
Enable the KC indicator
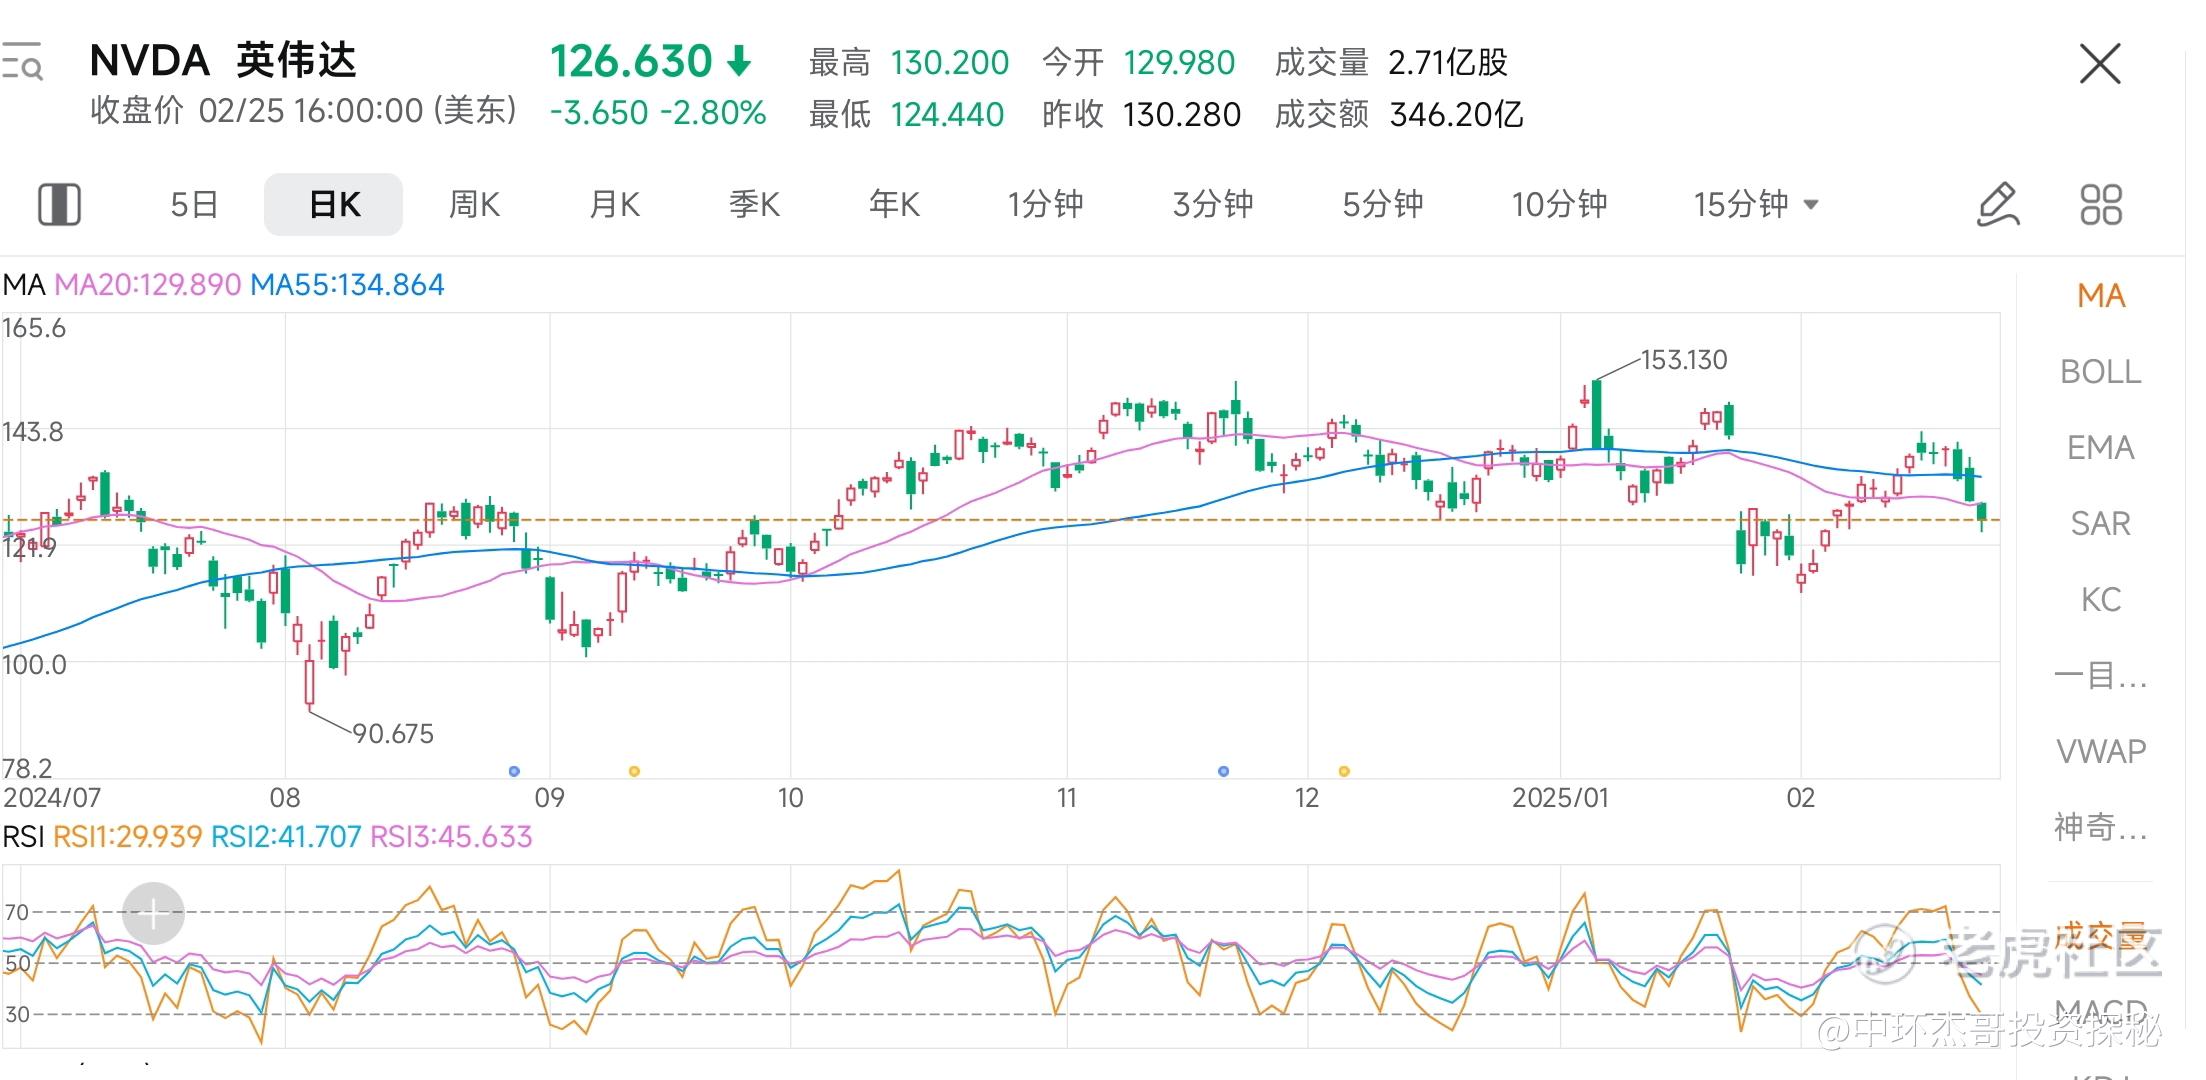pyautogui.click(x=2100, y=599)
